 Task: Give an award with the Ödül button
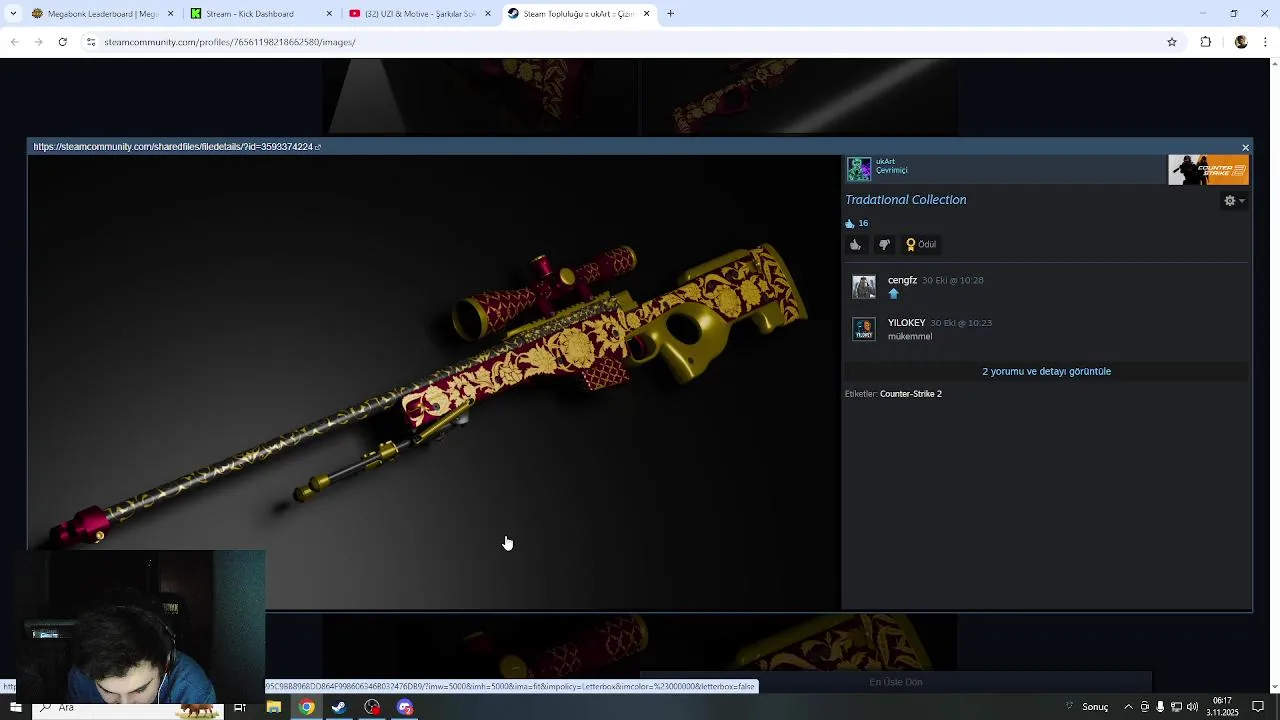(921, 244)
